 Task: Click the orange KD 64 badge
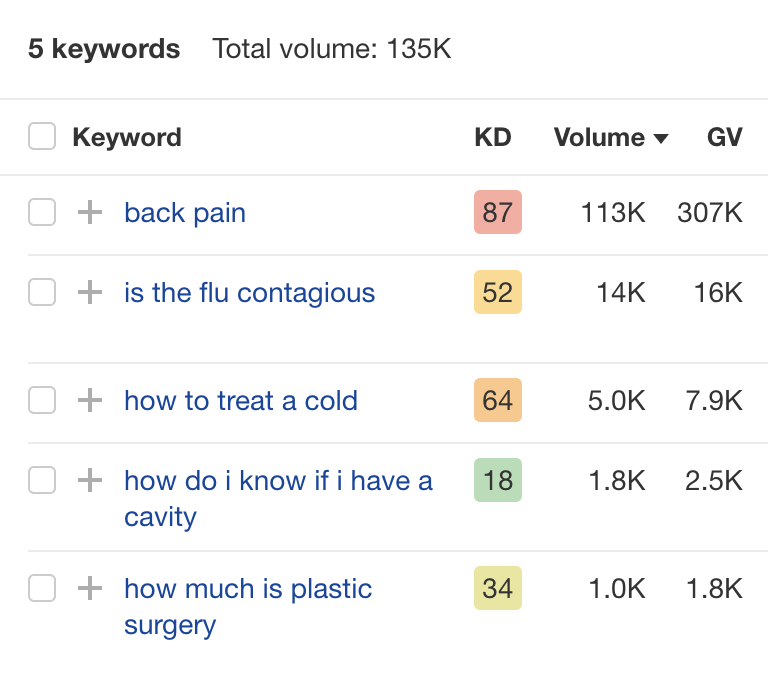tap(497, 400)
